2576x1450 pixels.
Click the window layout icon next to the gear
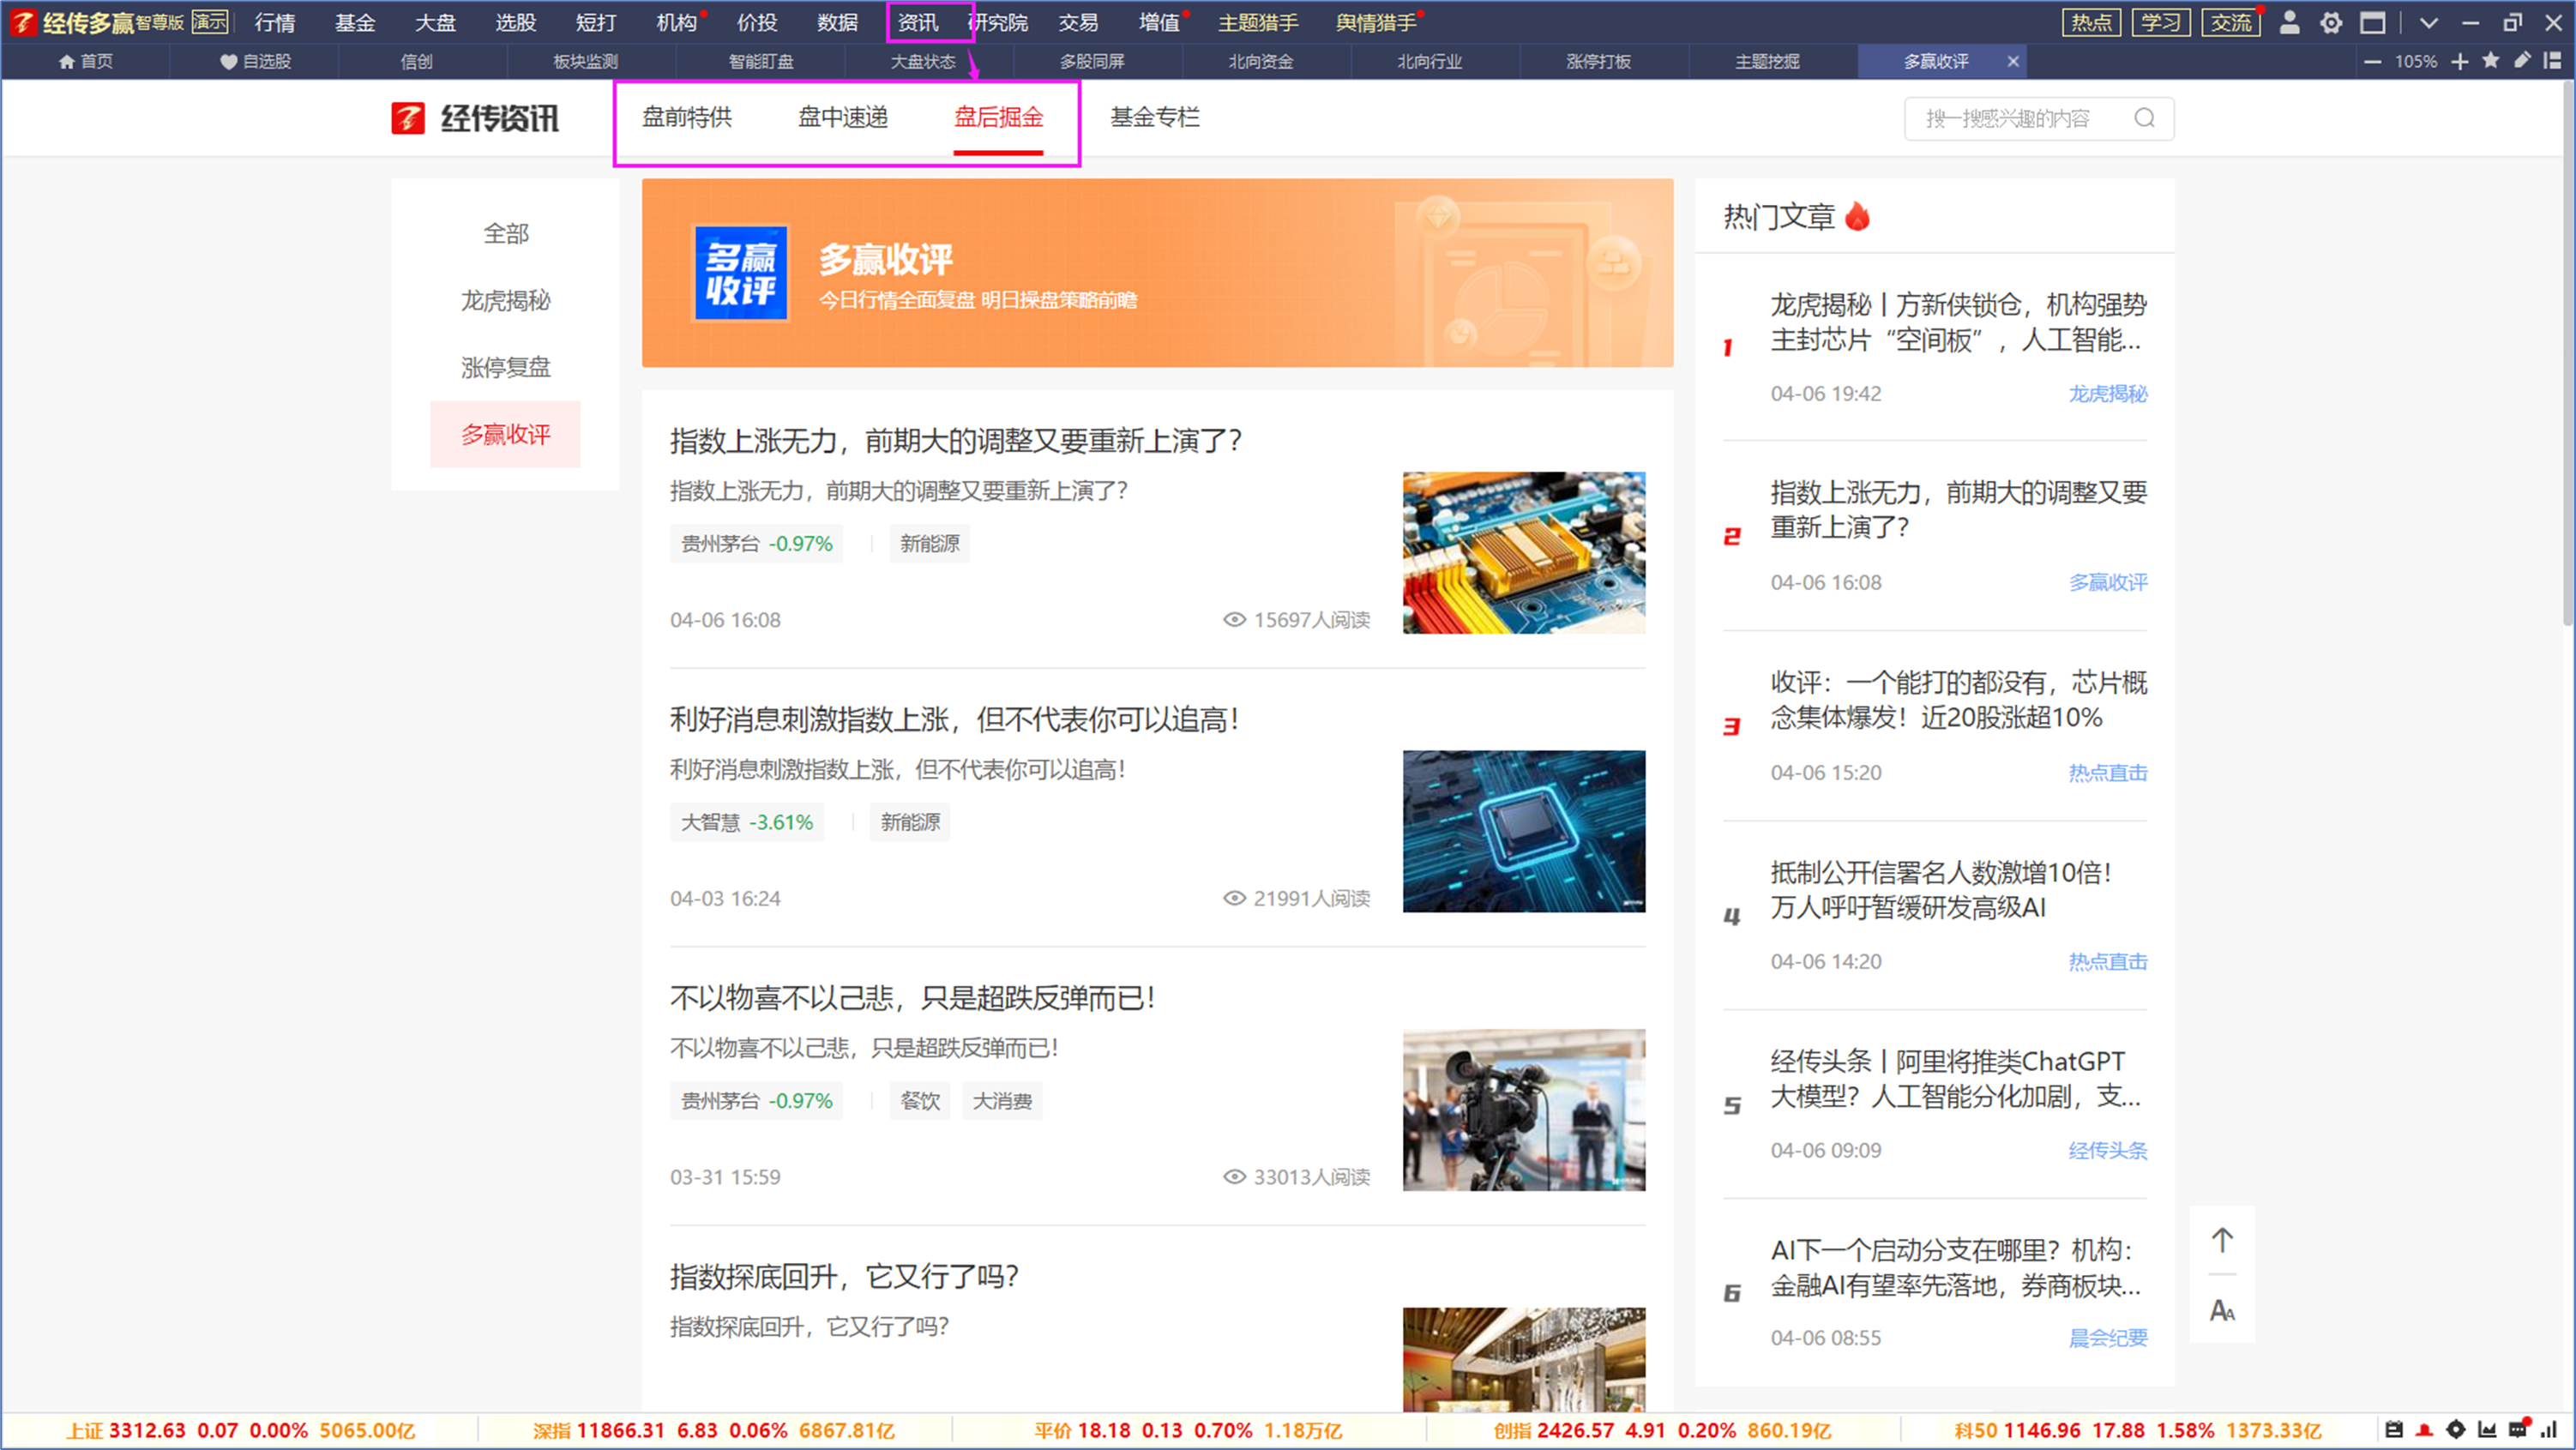coord(2373,22)
